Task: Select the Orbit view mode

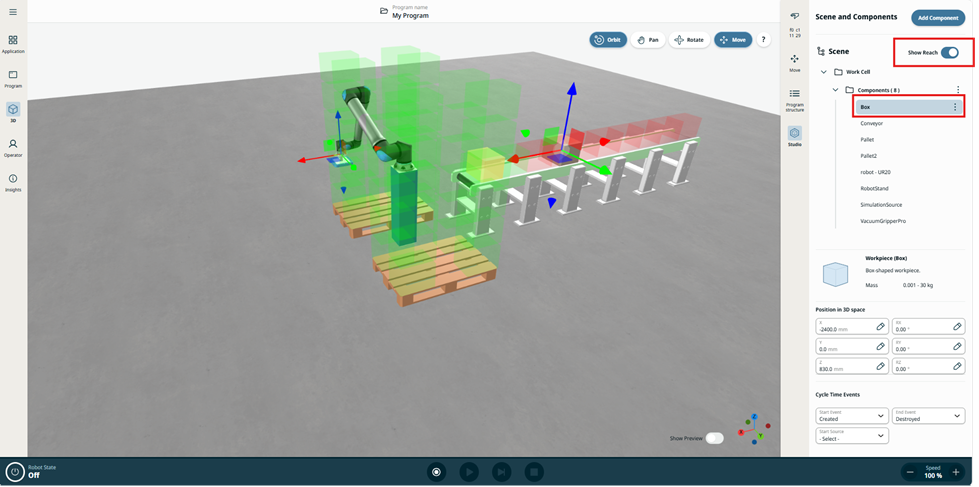Action: click(607, 40)
